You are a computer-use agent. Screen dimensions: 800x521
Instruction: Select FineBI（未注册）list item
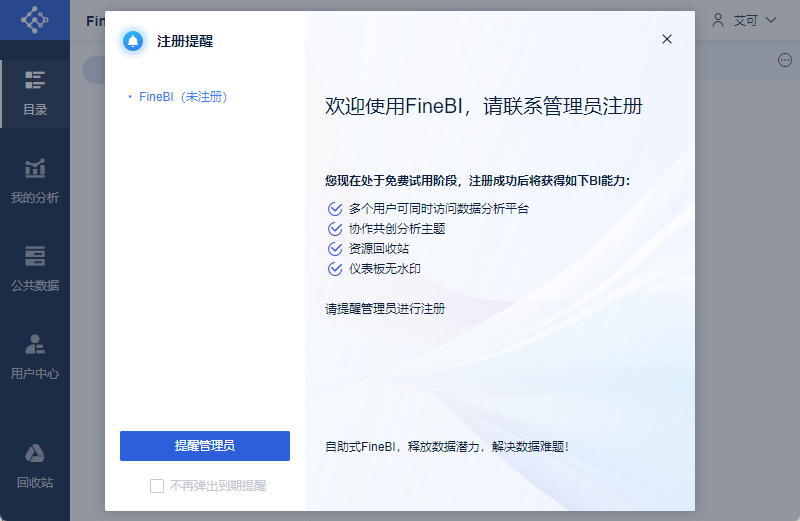pos(183,96)
